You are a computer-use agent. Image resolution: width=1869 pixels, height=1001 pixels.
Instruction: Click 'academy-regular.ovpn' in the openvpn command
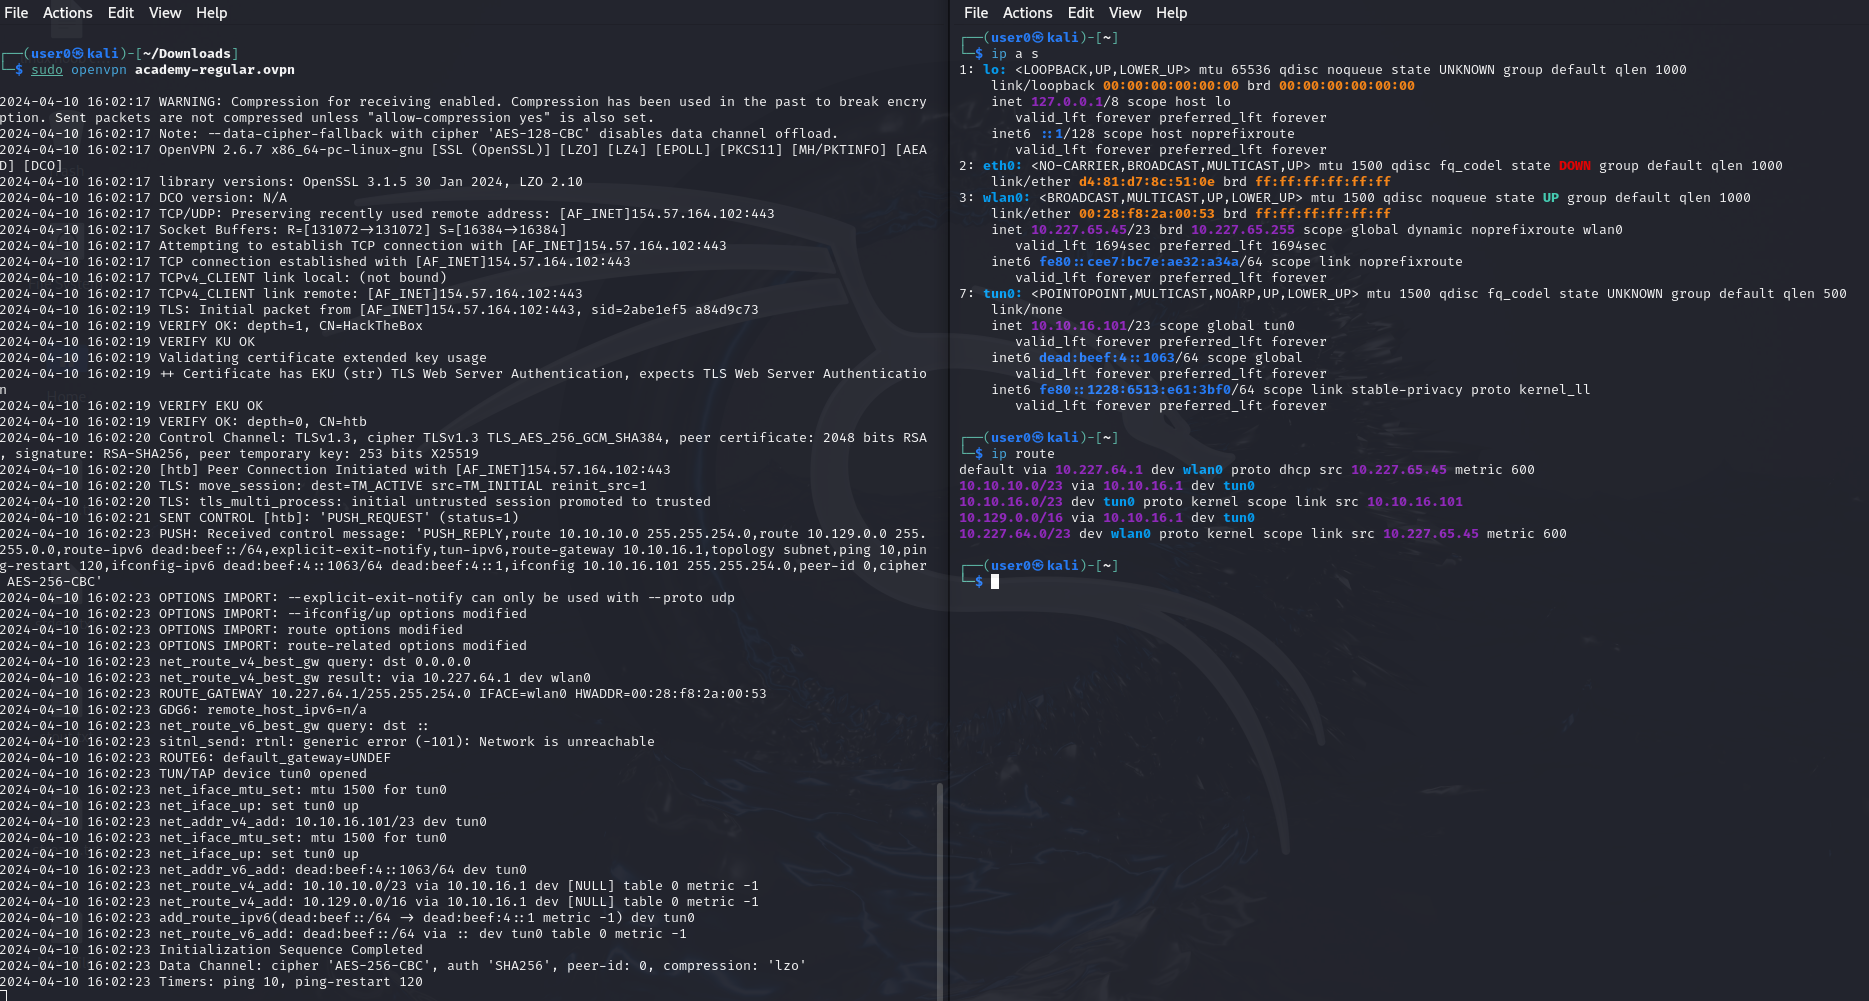(x=215, y=70)
